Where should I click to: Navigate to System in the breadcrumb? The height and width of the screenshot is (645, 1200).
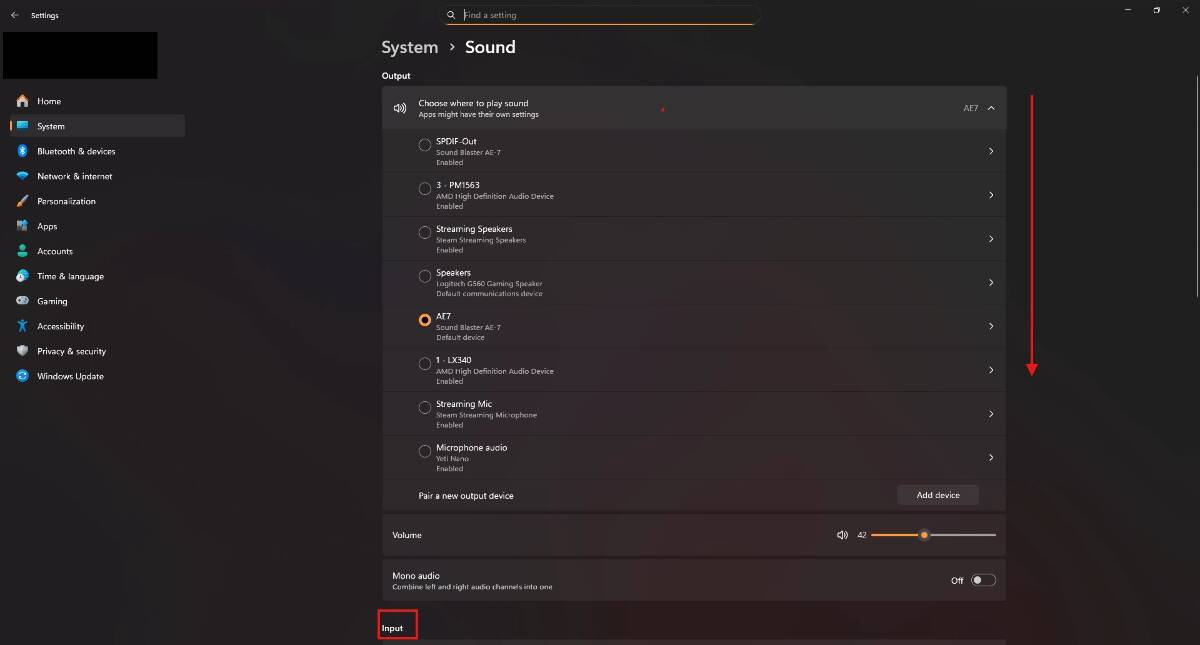click(409, 47)
